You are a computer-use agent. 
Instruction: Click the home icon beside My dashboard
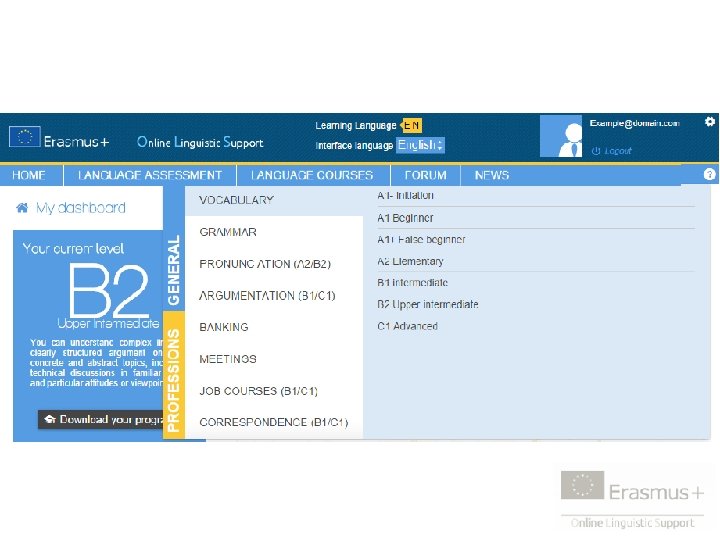point(22,208)
